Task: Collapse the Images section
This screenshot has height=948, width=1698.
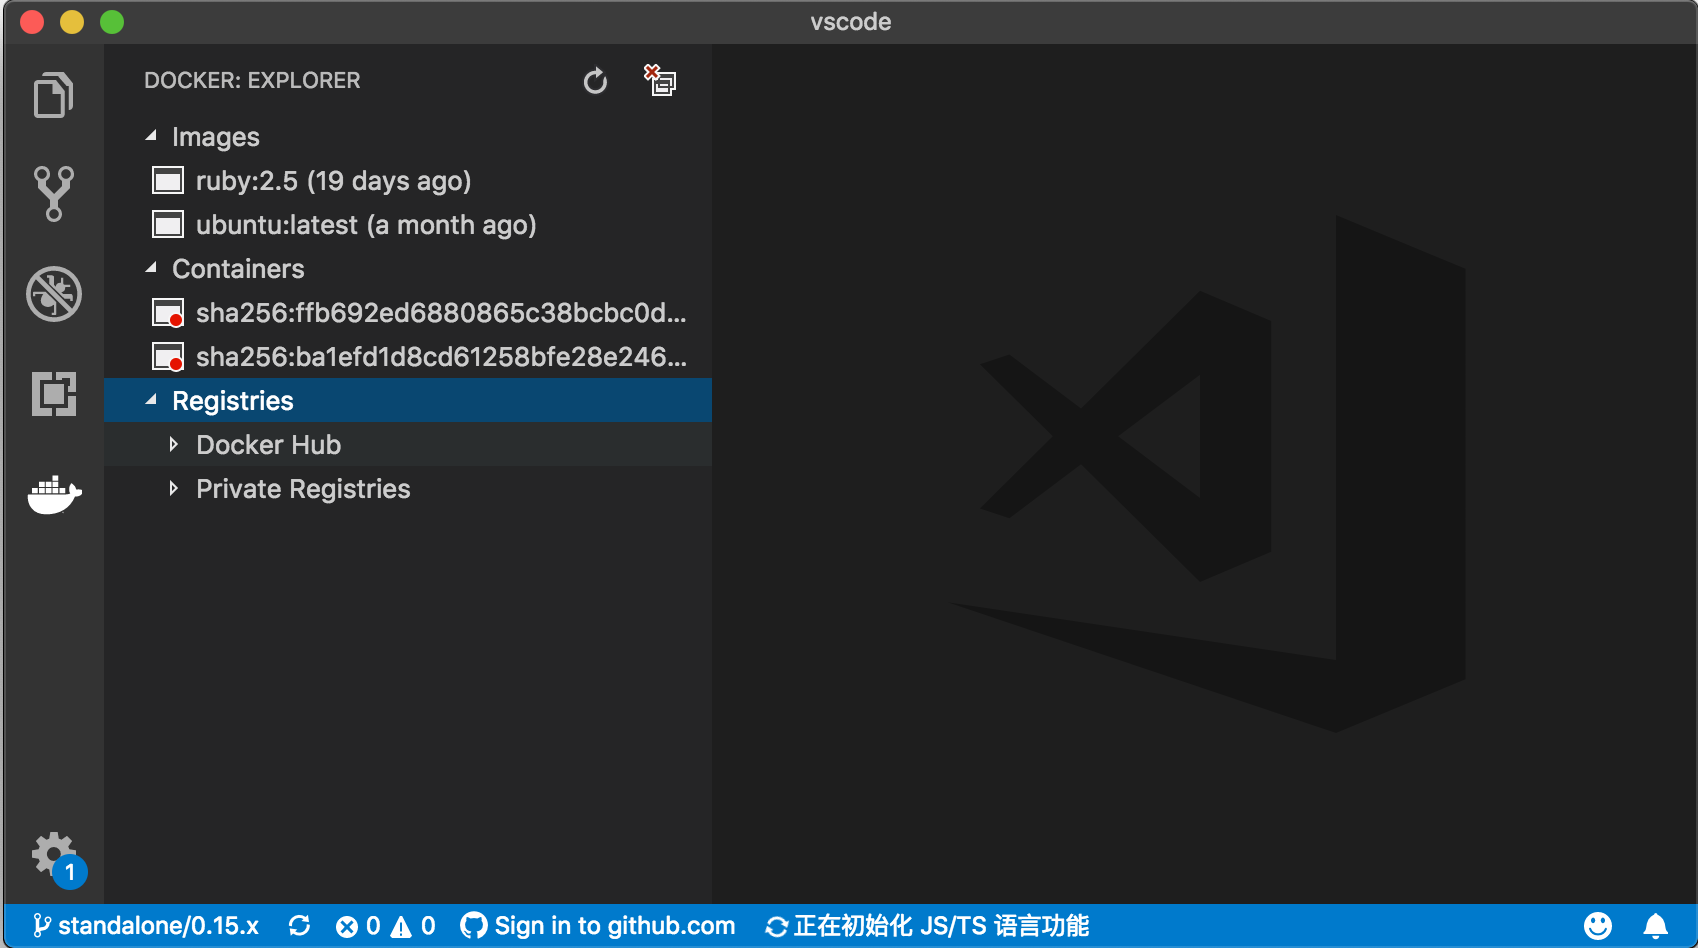Action: [152, 136]
